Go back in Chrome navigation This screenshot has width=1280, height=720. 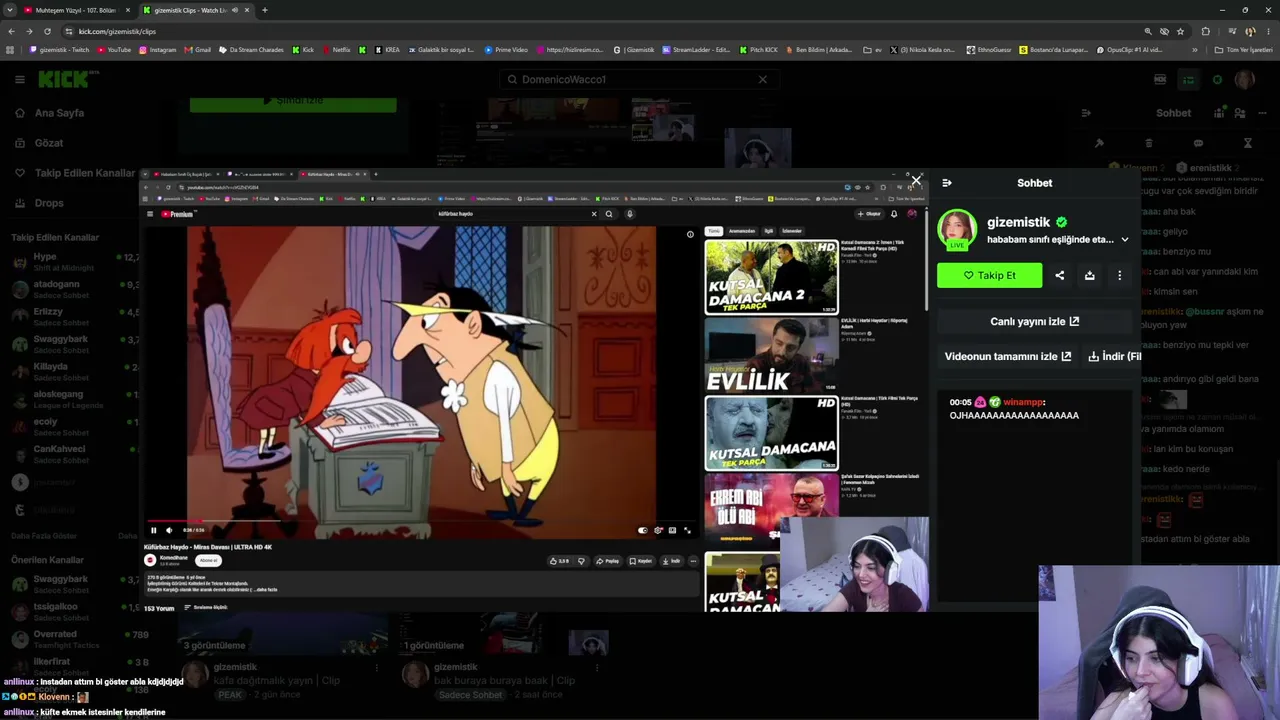point(11,31)
